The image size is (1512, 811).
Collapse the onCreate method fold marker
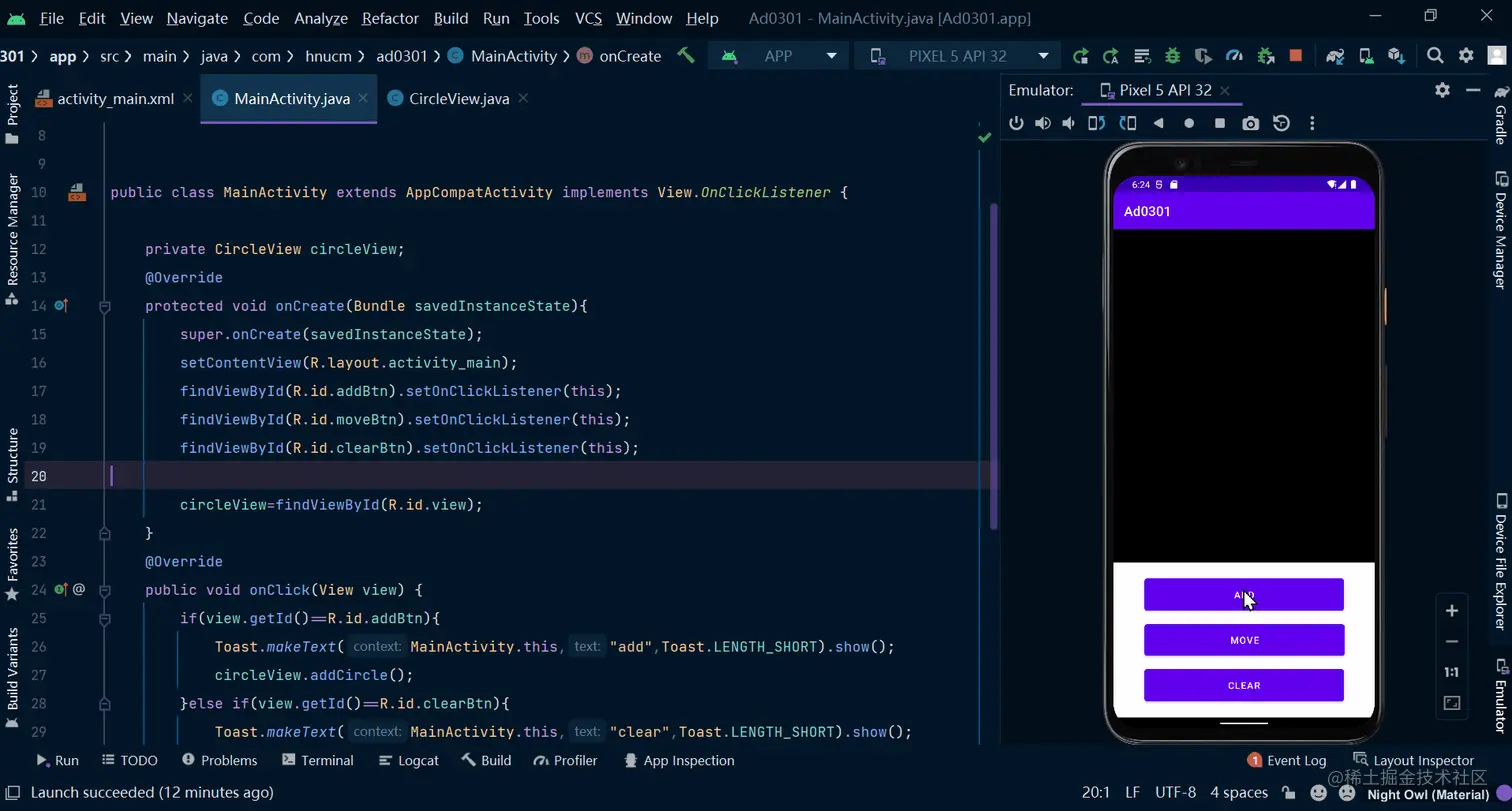(104, 306)
